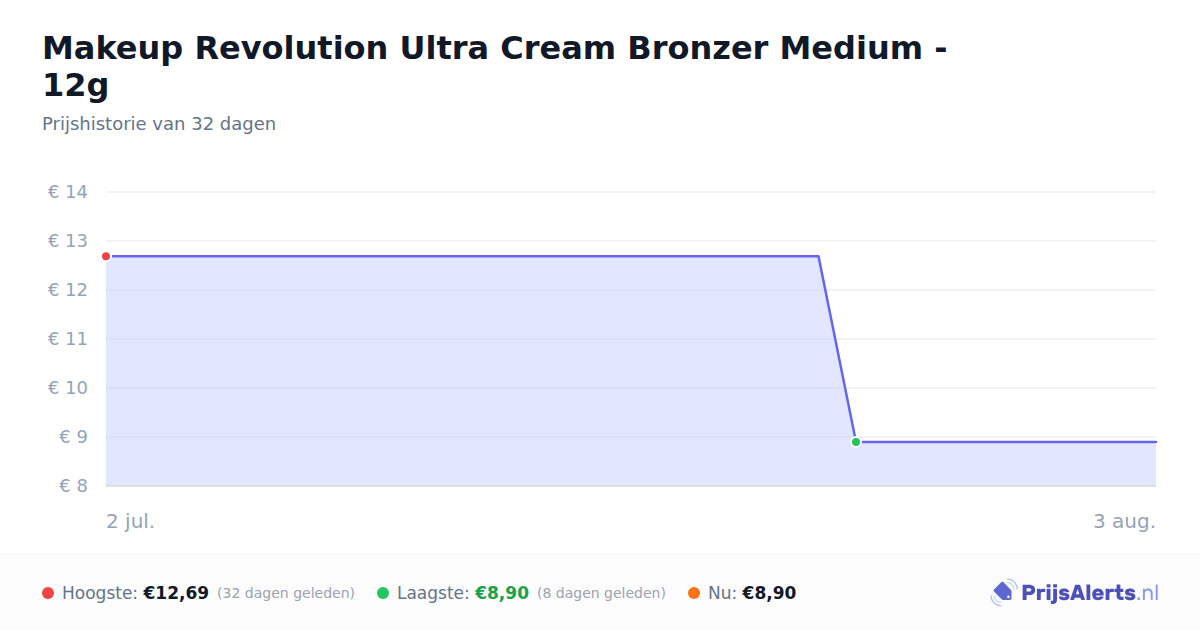Click the Prijshistorie van 32 dagen subtitle
Viewport: 1200px width, 630px height.
coord(159,124)
